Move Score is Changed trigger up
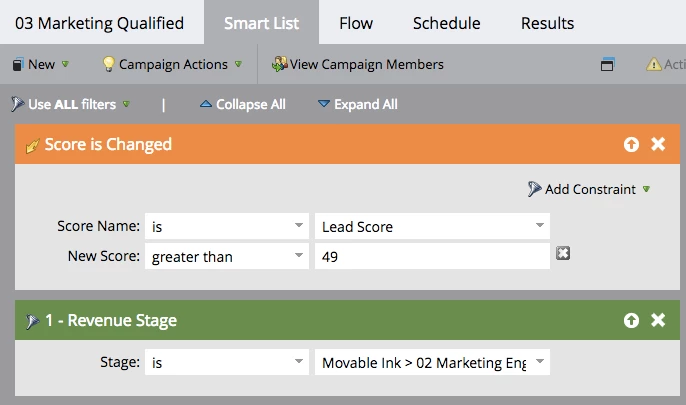 point(631,145)
